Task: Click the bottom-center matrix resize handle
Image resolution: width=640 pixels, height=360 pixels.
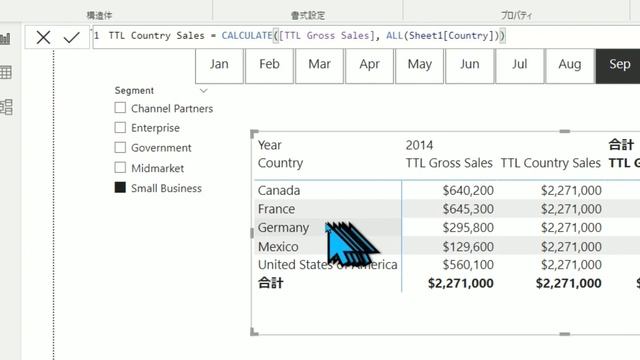Action: (x=564, y=334)
